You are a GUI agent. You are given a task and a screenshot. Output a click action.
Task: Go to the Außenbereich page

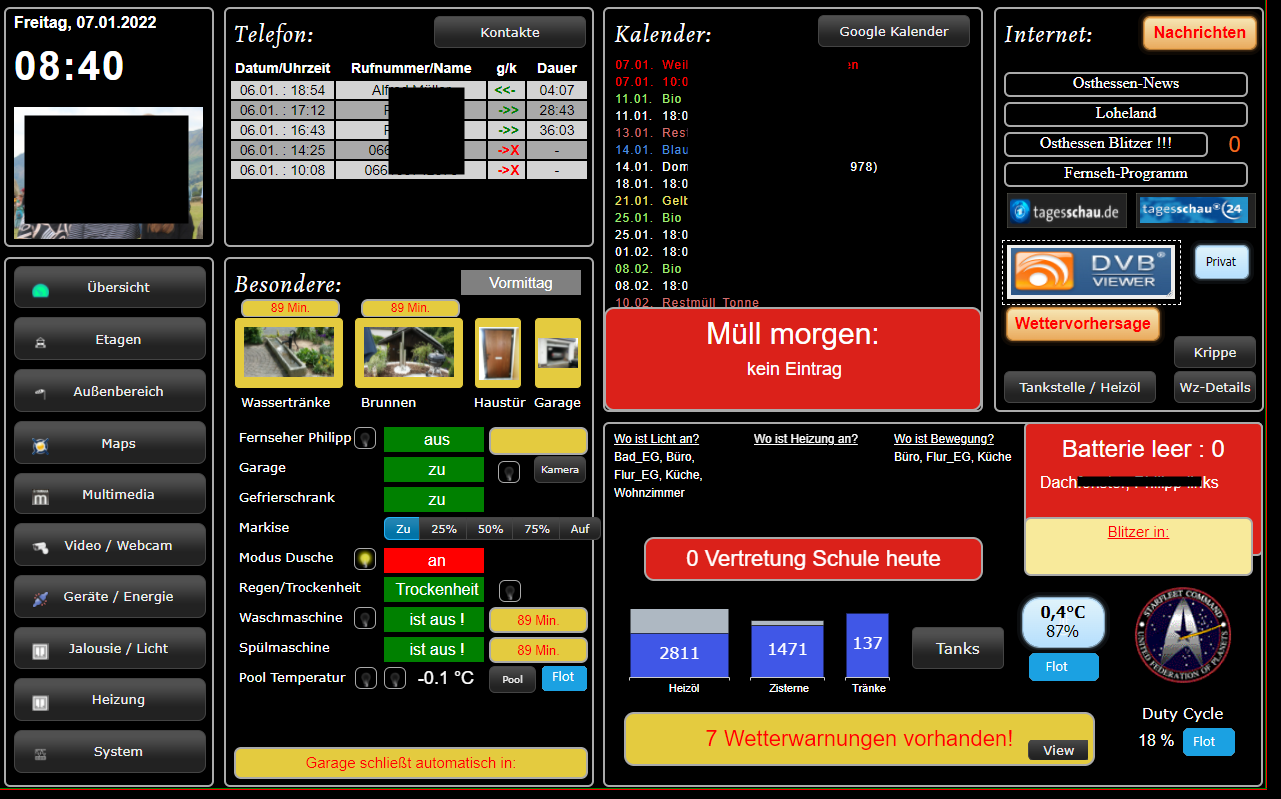(110, 391)
